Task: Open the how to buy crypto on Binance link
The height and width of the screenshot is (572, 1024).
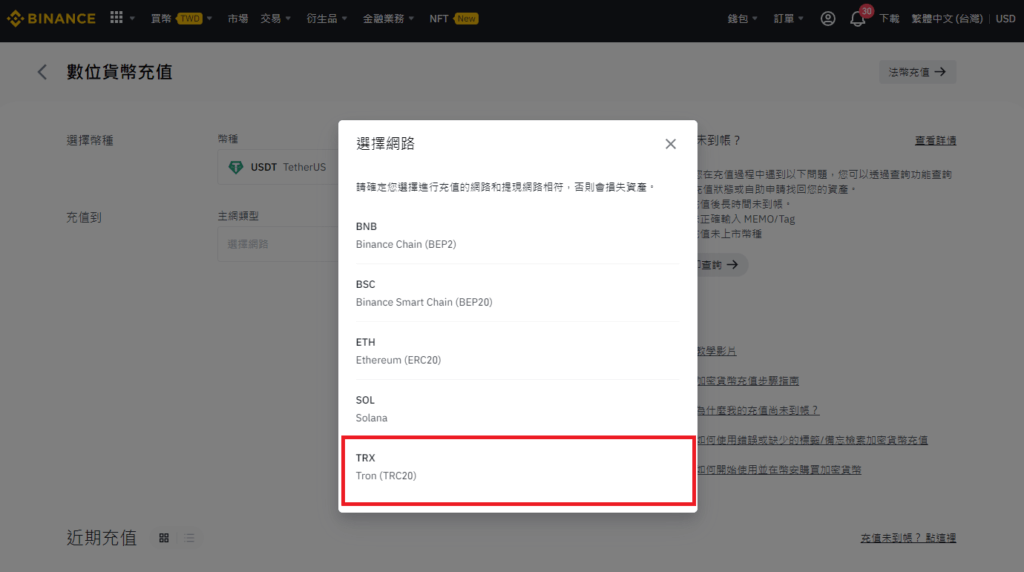Action: (779, 469)
